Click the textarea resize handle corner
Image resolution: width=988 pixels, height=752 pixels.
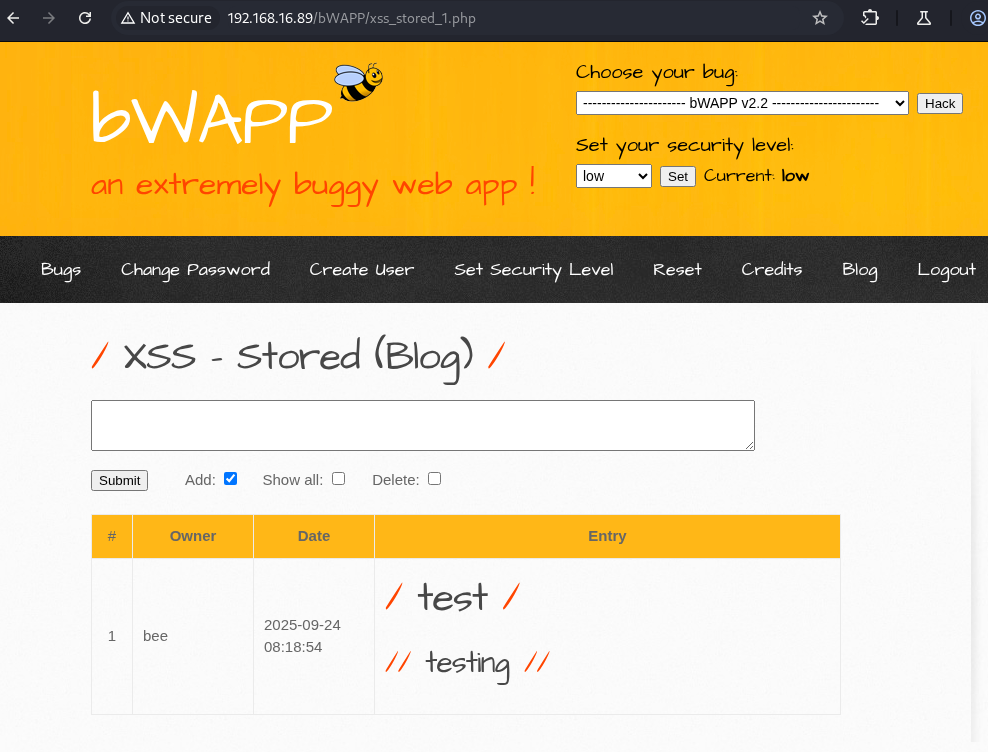[749, 445]
